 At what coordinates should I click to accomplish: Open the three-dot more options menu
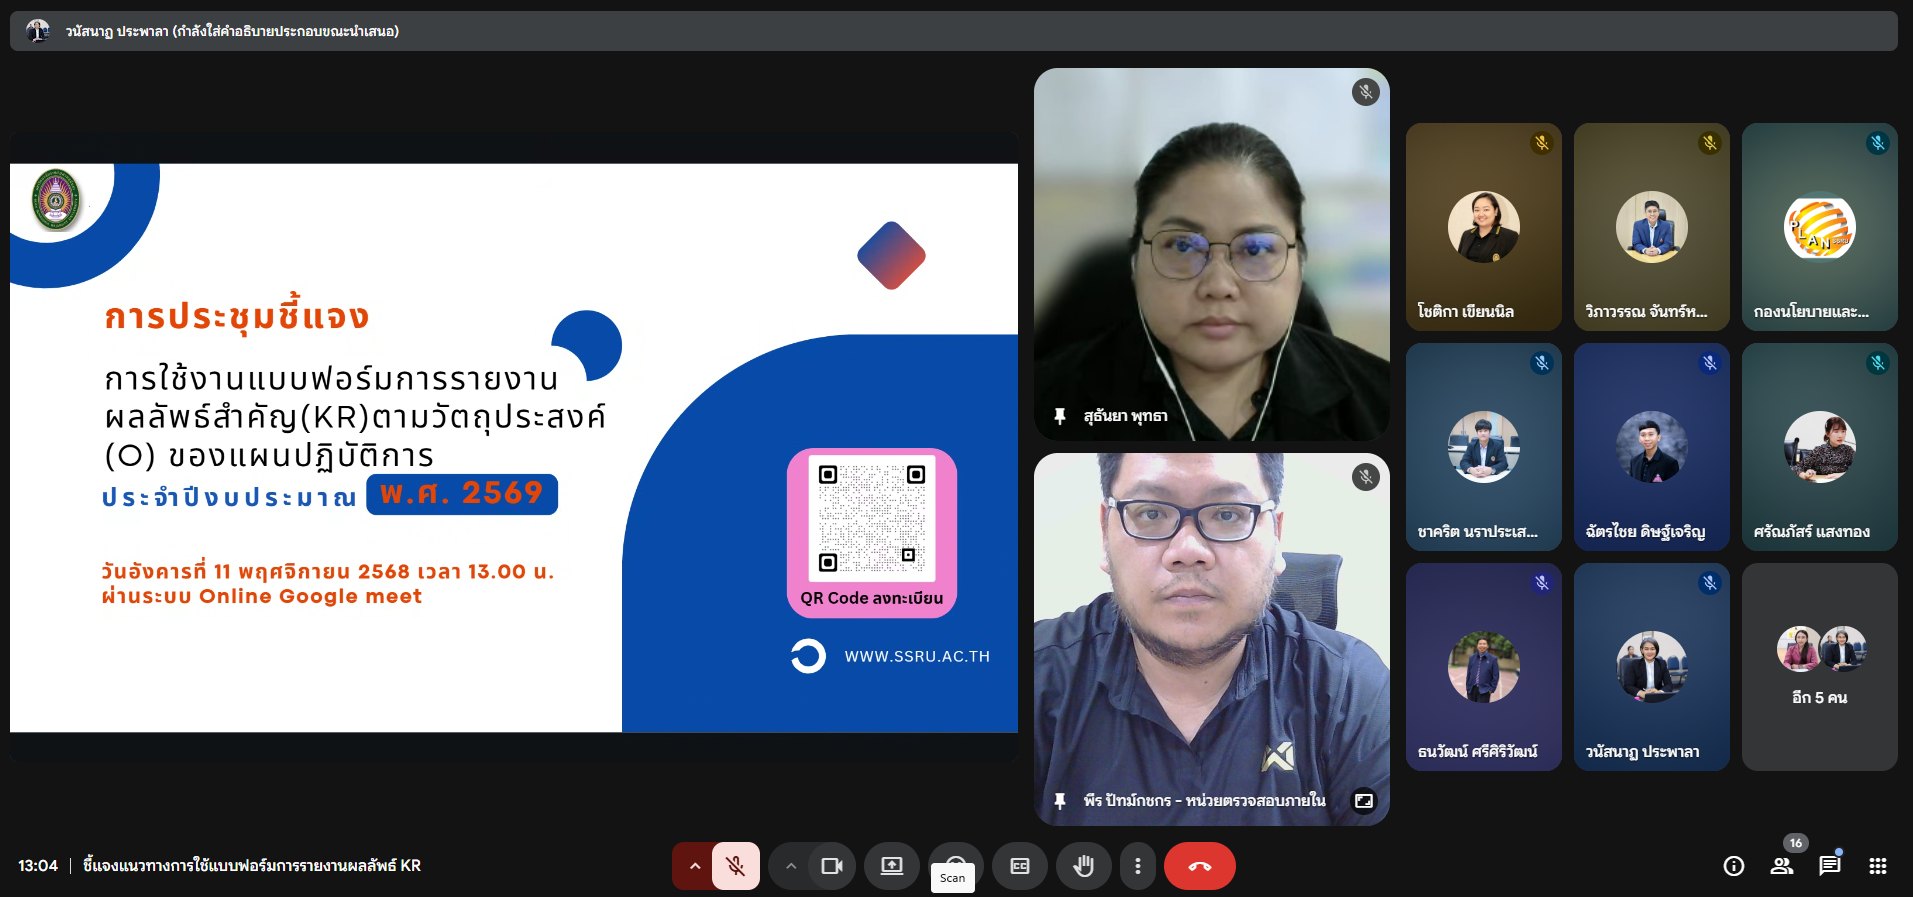tap(1137, 866)
